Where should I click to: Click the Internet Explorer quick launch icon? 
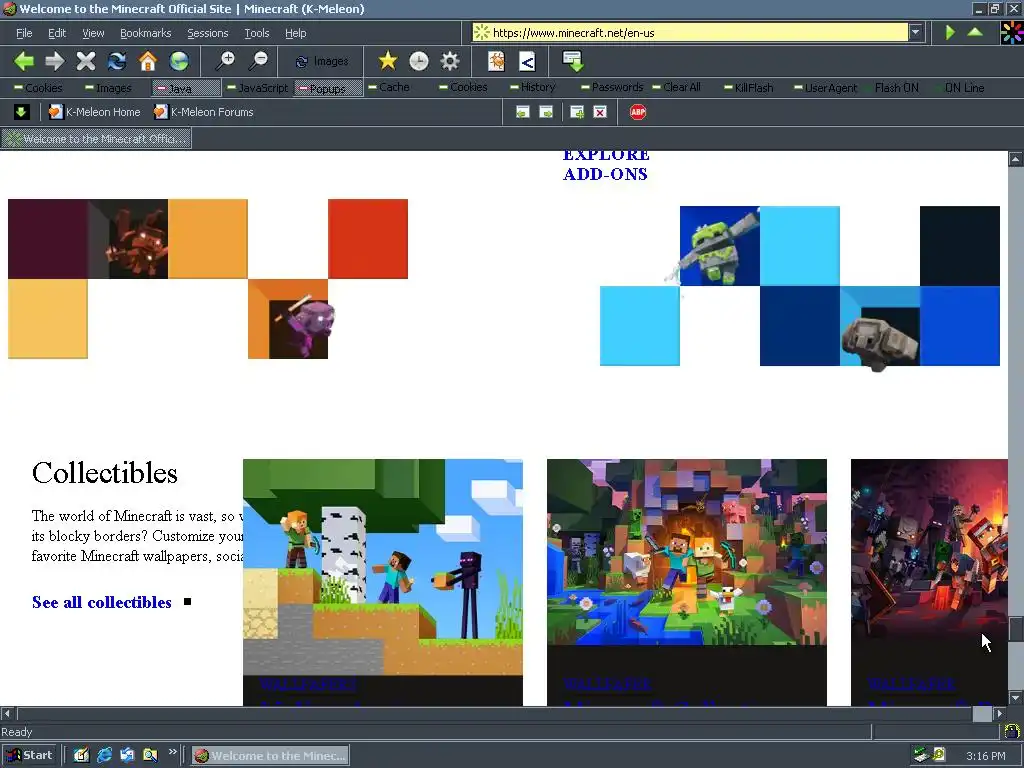pyautogui.click(x=104, y=756)
